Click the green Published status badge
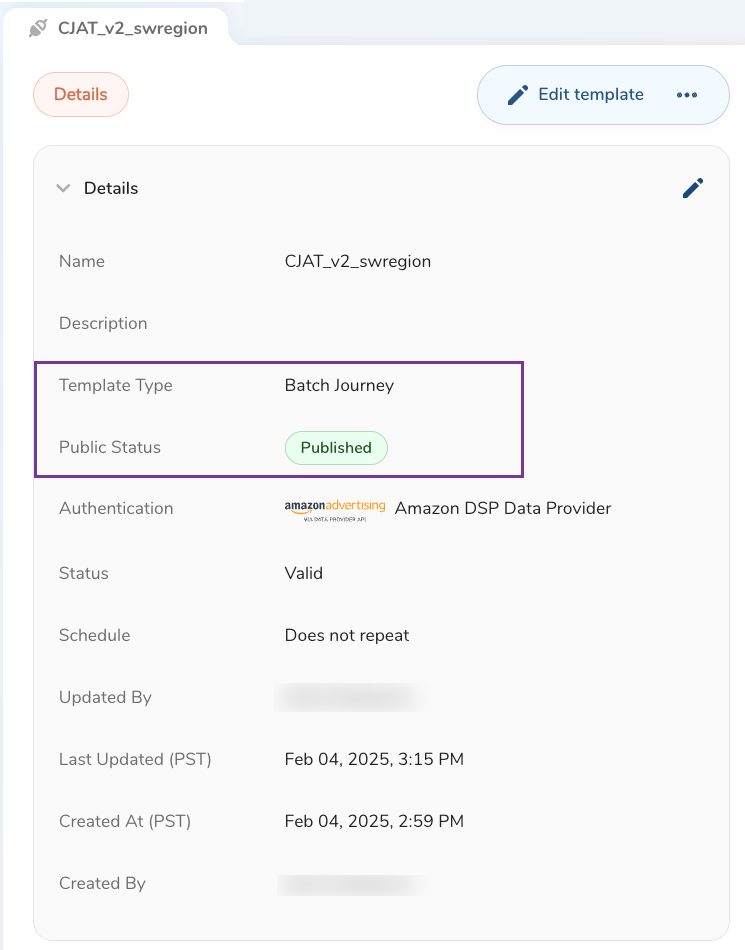The image size is (745, 950). pyautogui.click(x=336, y=448)
